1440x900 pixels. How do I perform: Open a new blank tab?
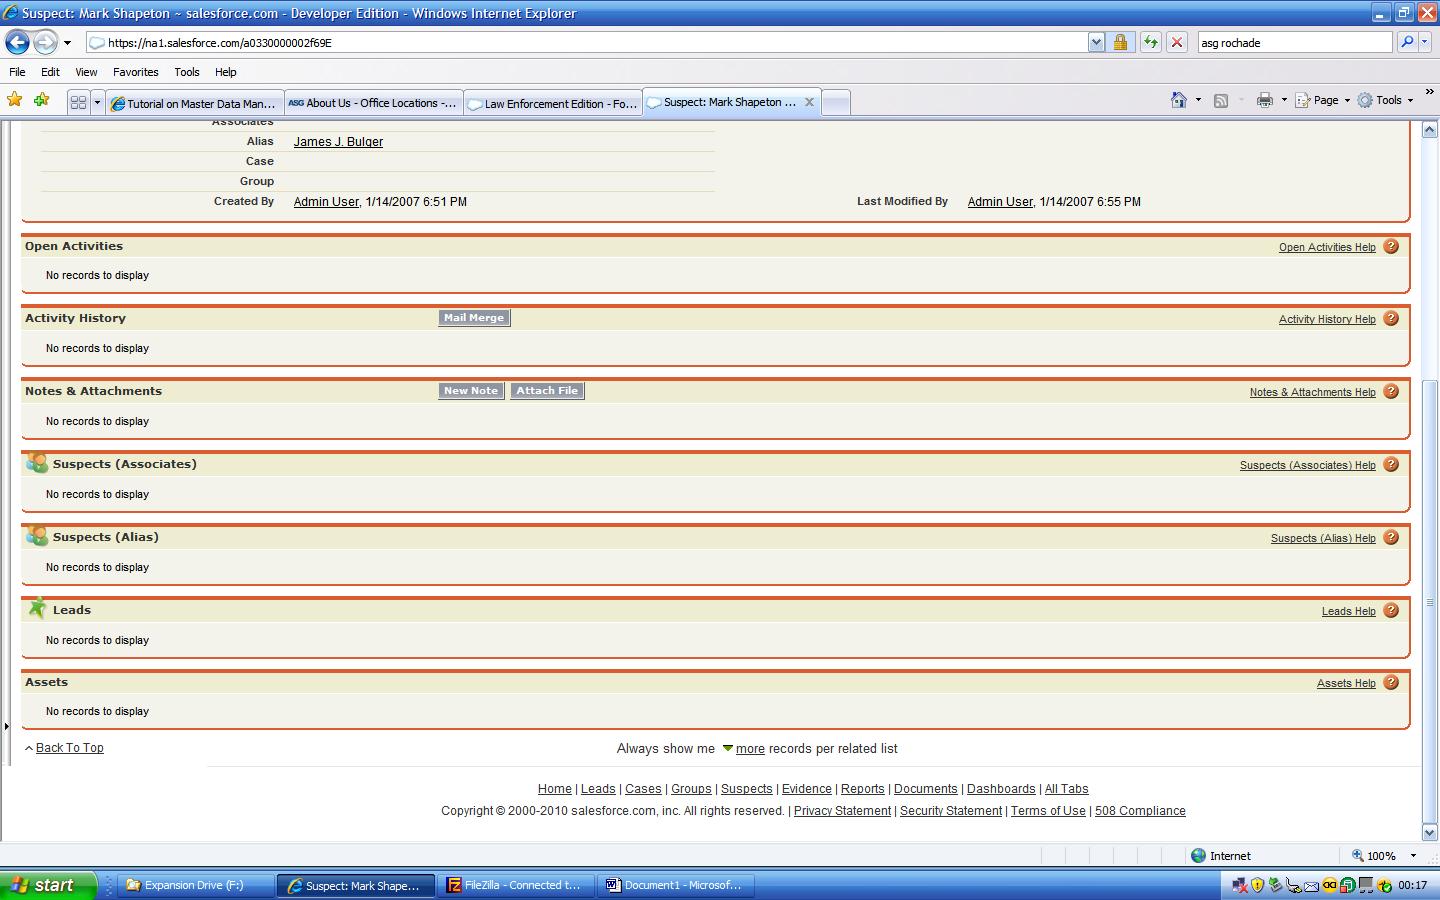click(836, 103)
